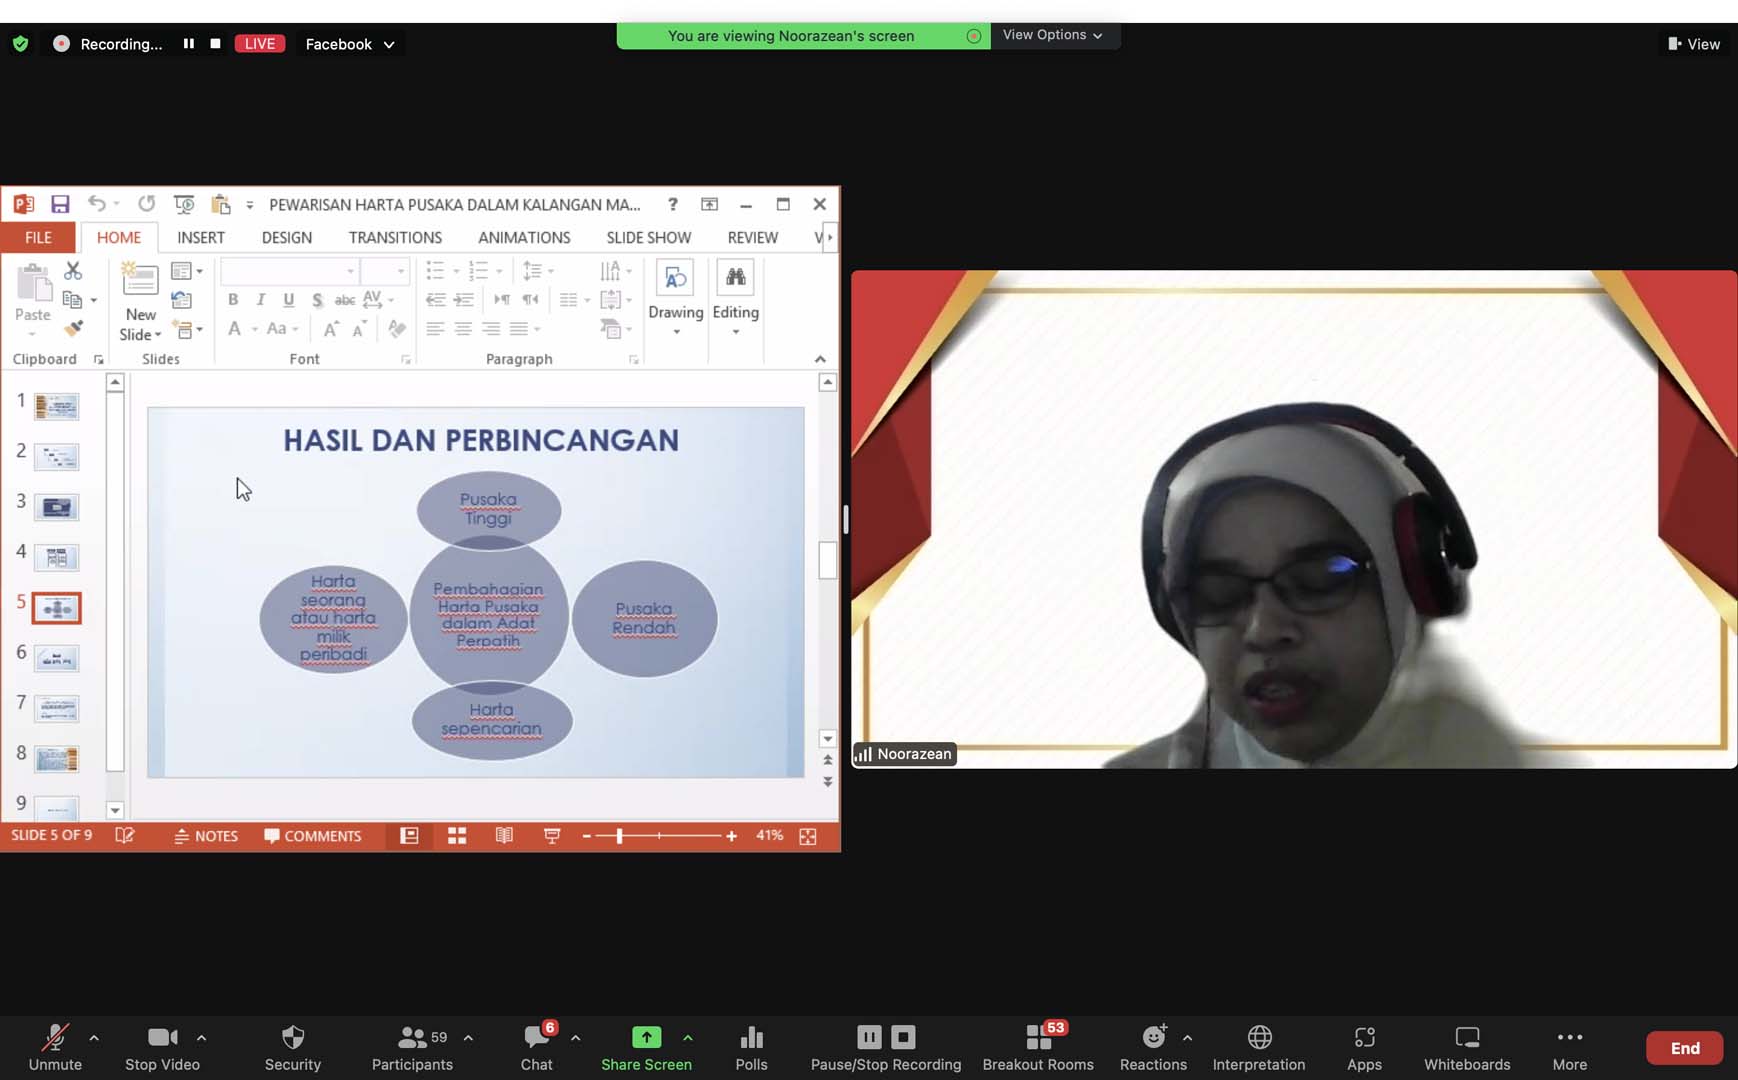The height and width of the screenshot is (1080, 1738).
Task: Switch to the DESIGN ribbon tab
Action: (x=286, y=237)
